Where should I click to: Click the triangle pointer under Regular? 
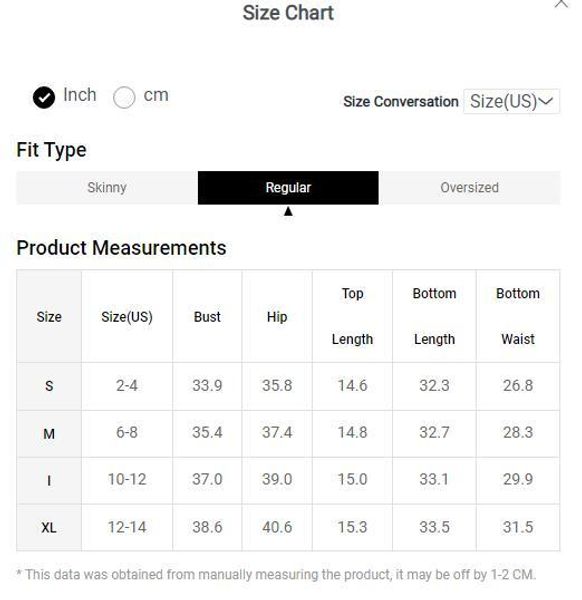(x=288, y=211)
